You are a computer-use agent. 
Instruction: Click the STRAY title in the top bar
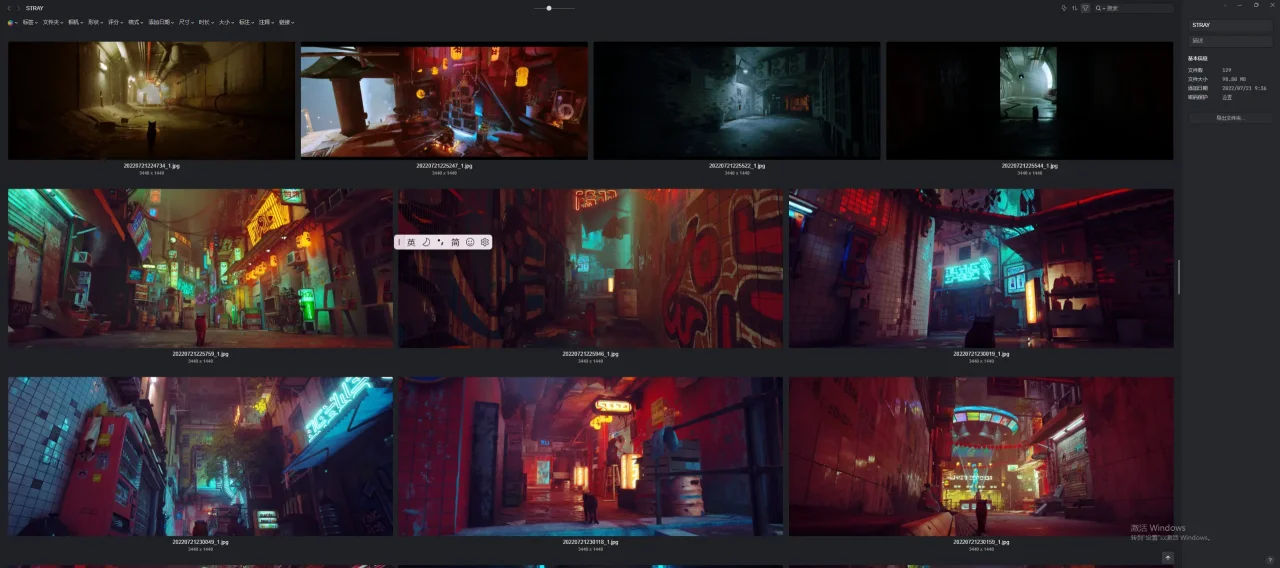point(34,8)
